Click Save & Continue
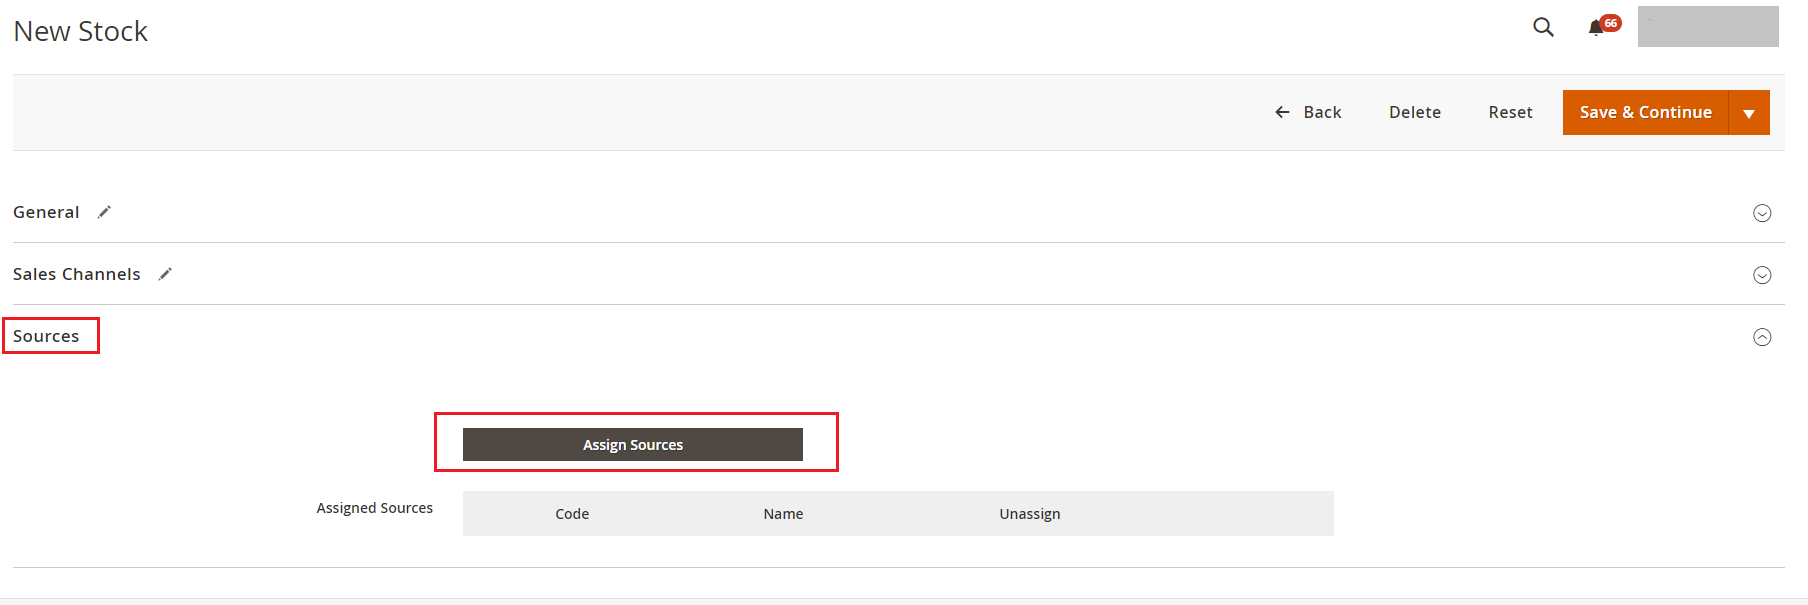1808x605 pixels. tap(1645, 112)
